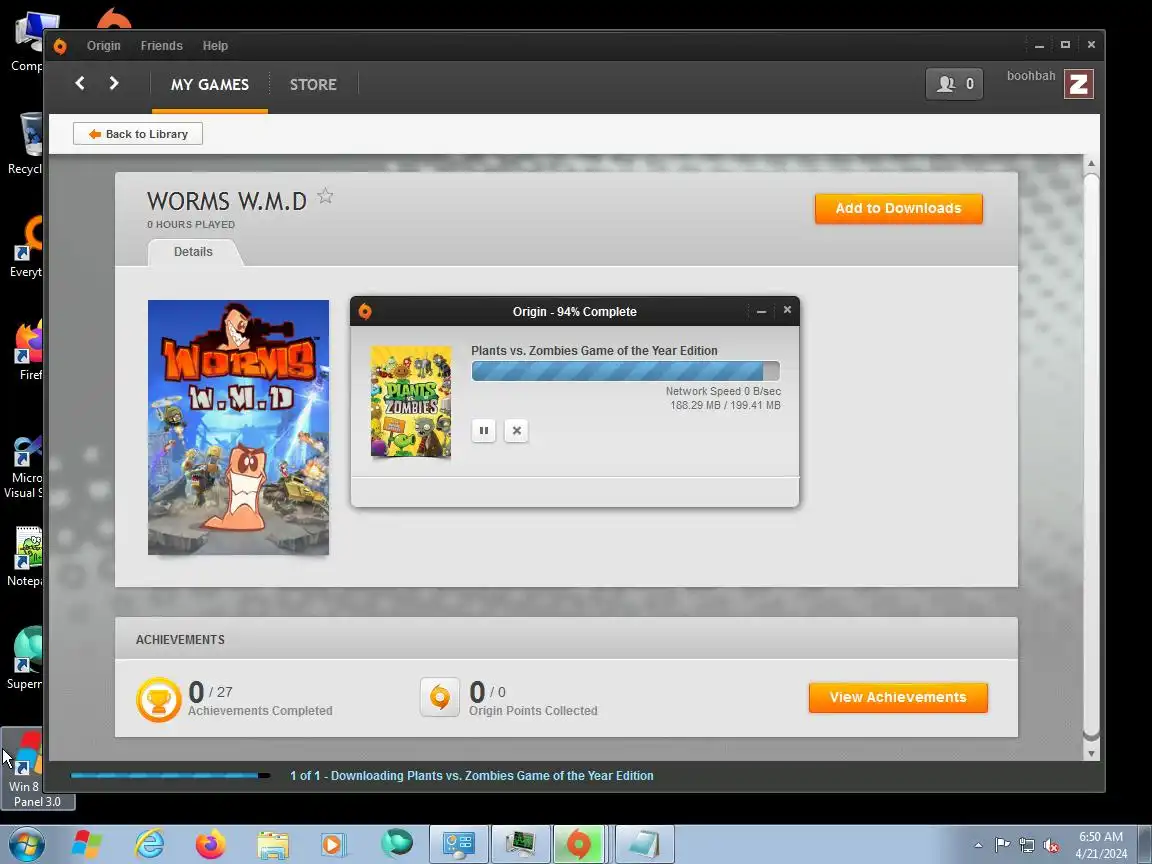Click the Origin Points Collected label
This screenshot has width=1152, height=864.
point(533,710)
